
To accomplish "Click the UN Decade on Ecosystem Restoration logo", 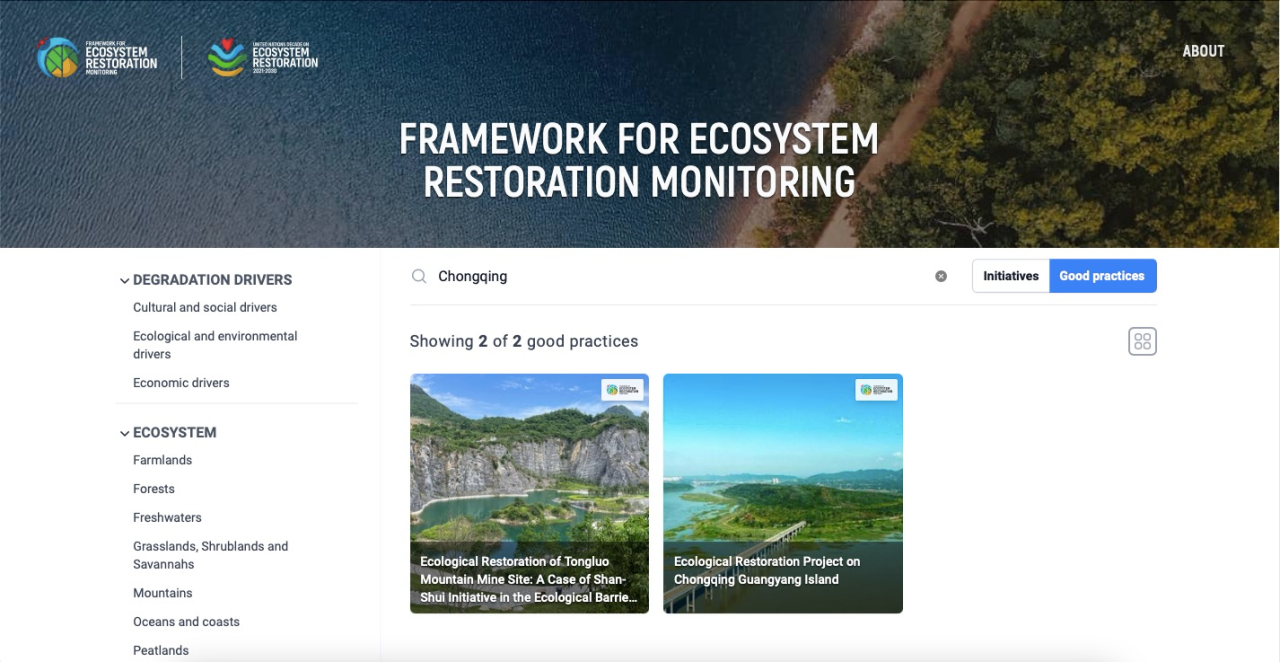I will click(263, 58).
